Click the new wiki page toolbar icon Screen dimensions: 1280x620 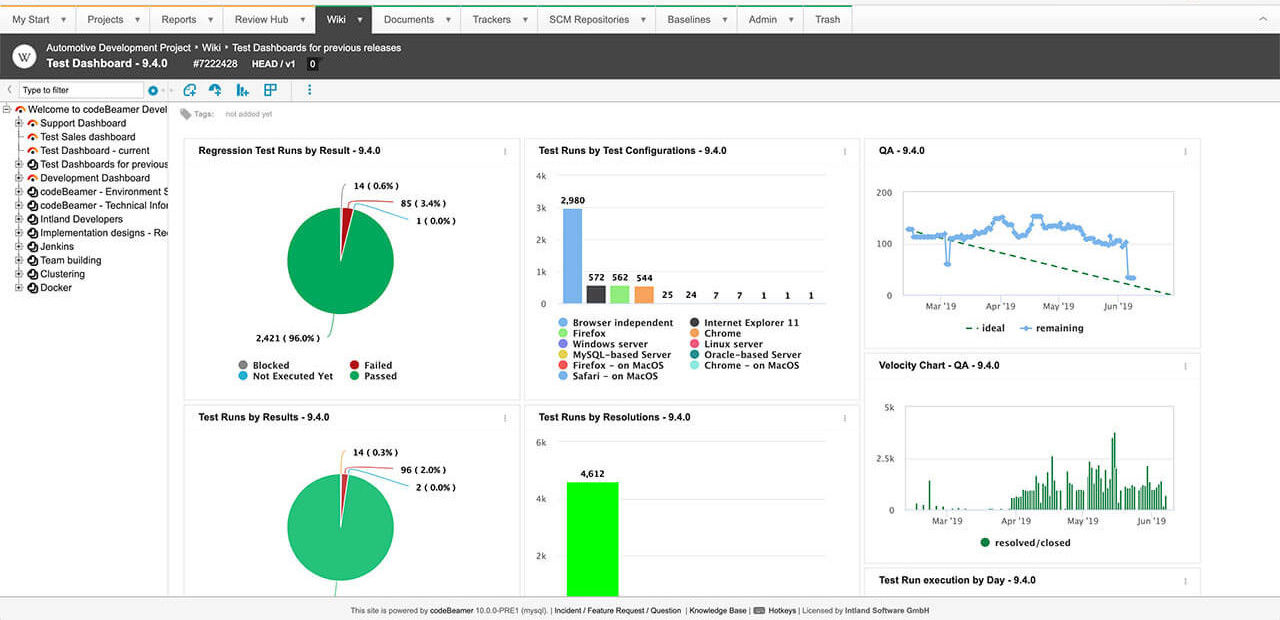point(189,90)
